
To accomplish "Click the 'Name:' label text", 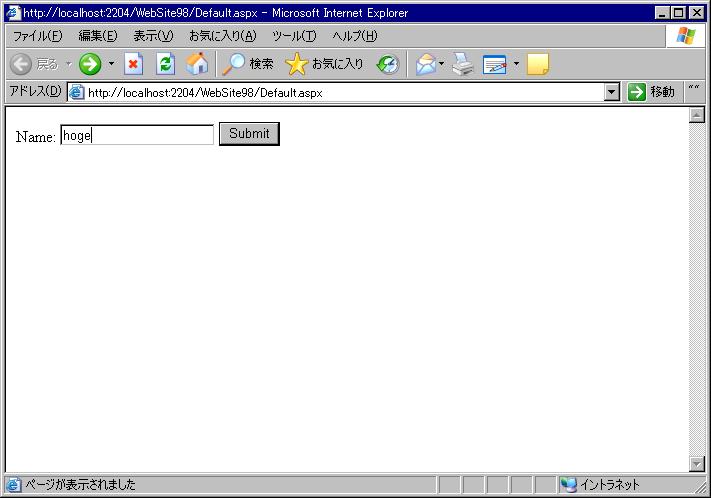I will pos(36,137).
